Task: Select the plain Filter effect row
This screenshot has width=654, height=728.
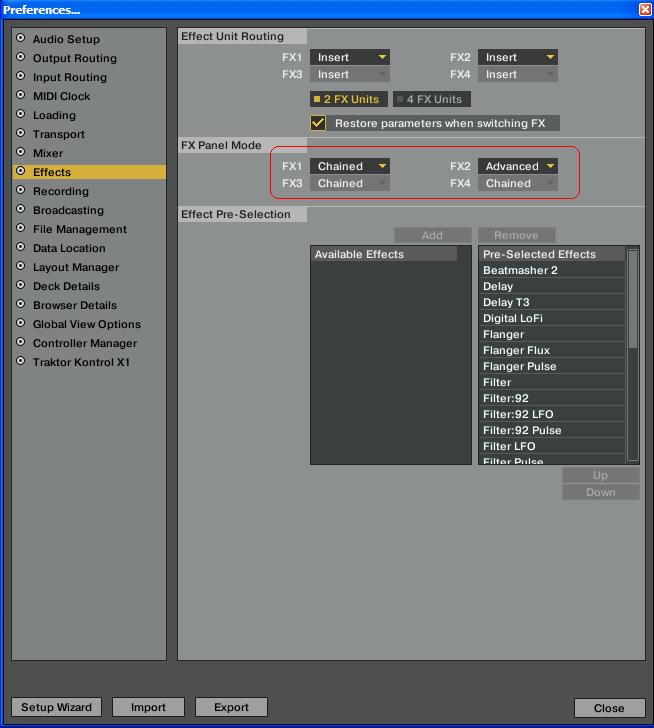Action: (x=551, y=383)
